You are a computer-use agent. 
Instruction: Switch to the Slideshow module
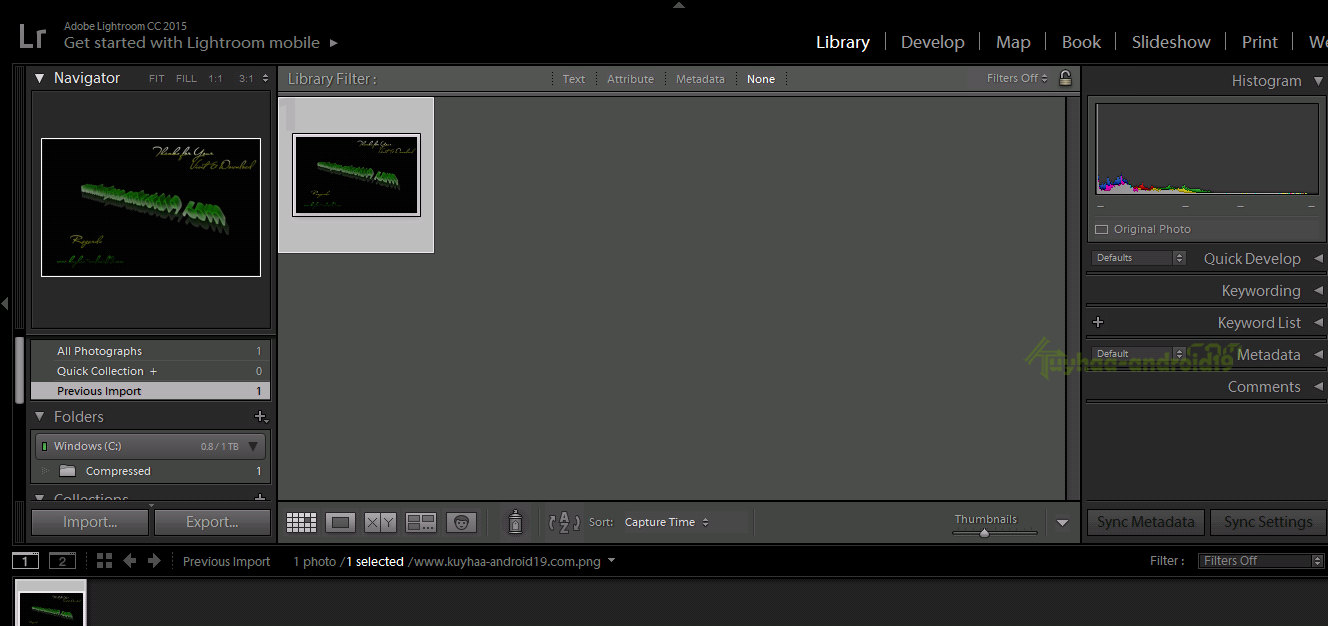[x=1171, y=42]
